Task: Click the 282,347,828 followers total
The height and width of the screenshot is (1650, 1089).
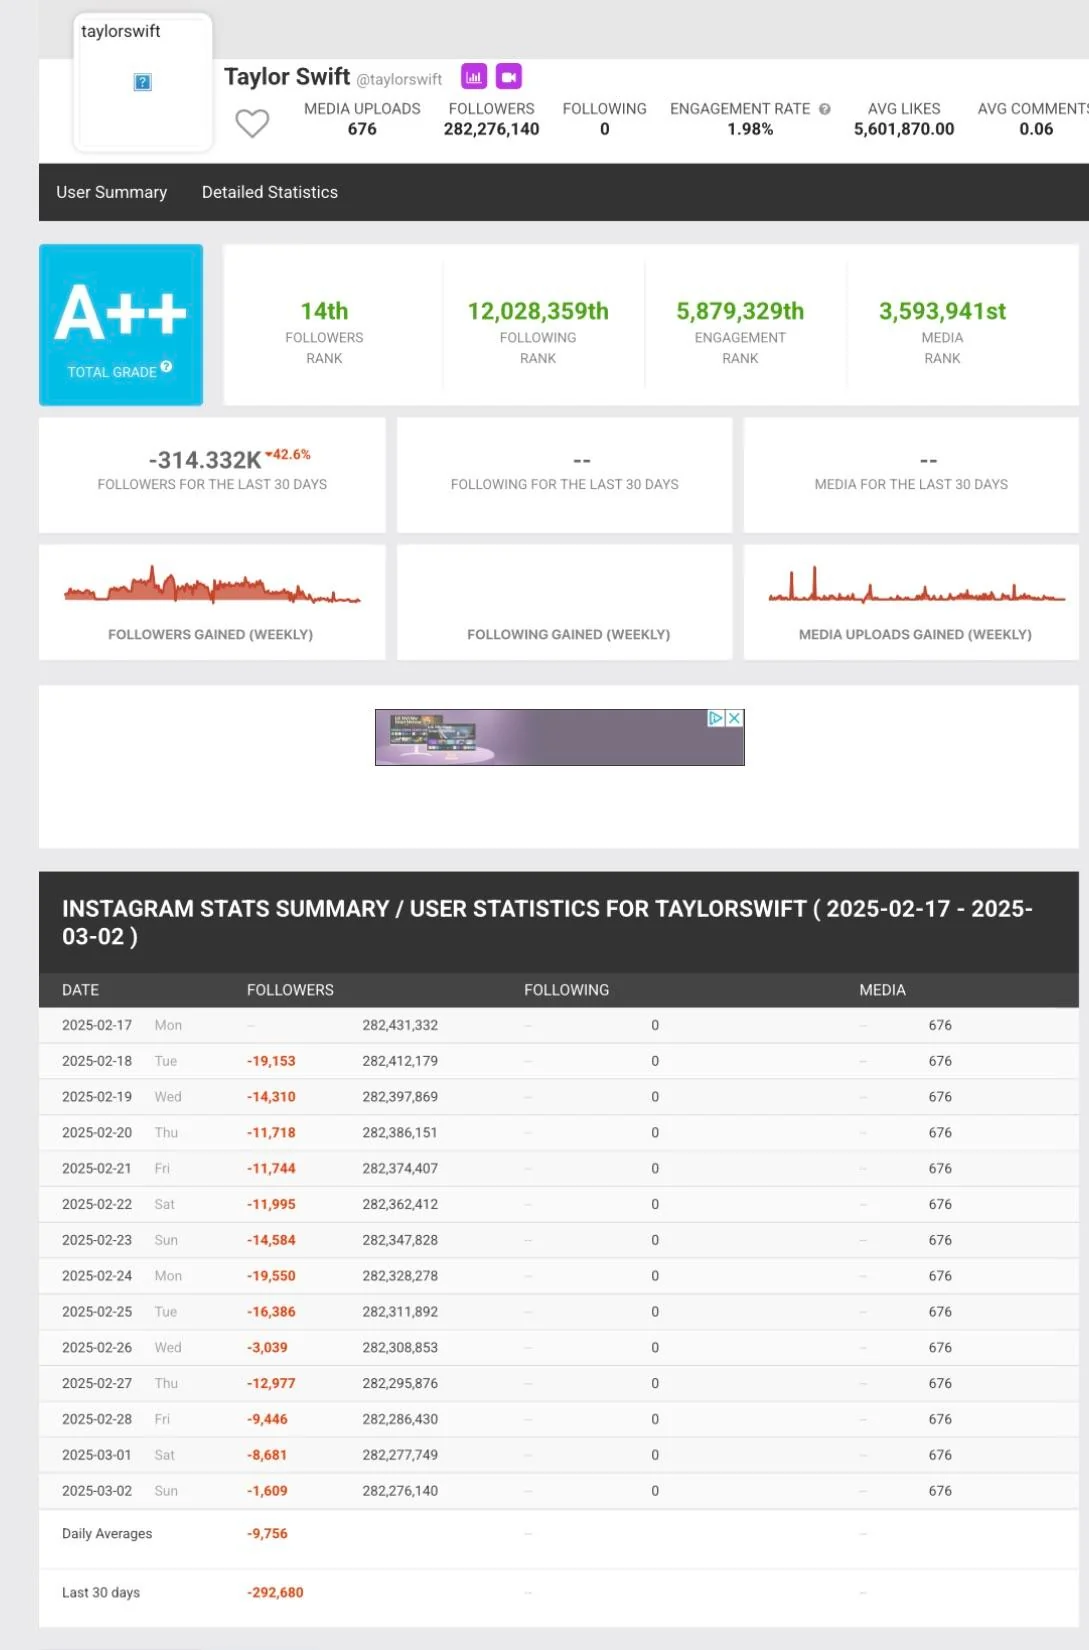Action: (400, 1240)
